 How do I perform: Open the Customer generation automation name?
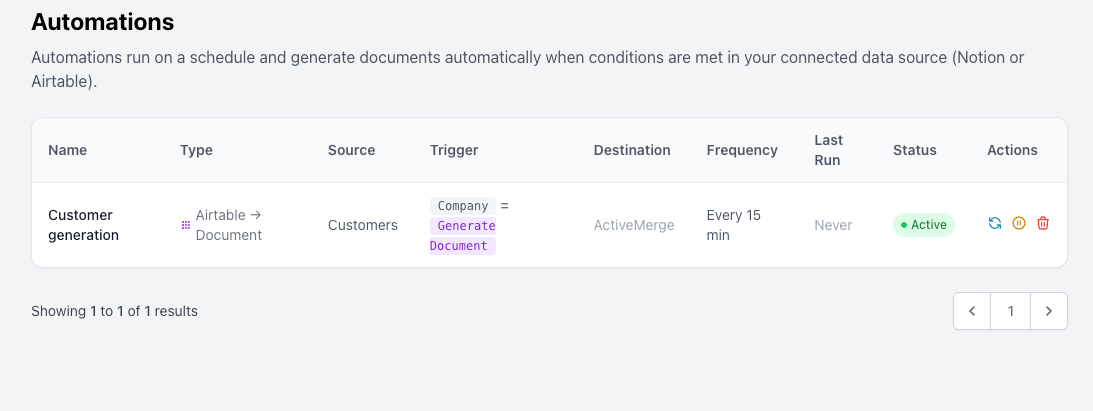[84, 225]
